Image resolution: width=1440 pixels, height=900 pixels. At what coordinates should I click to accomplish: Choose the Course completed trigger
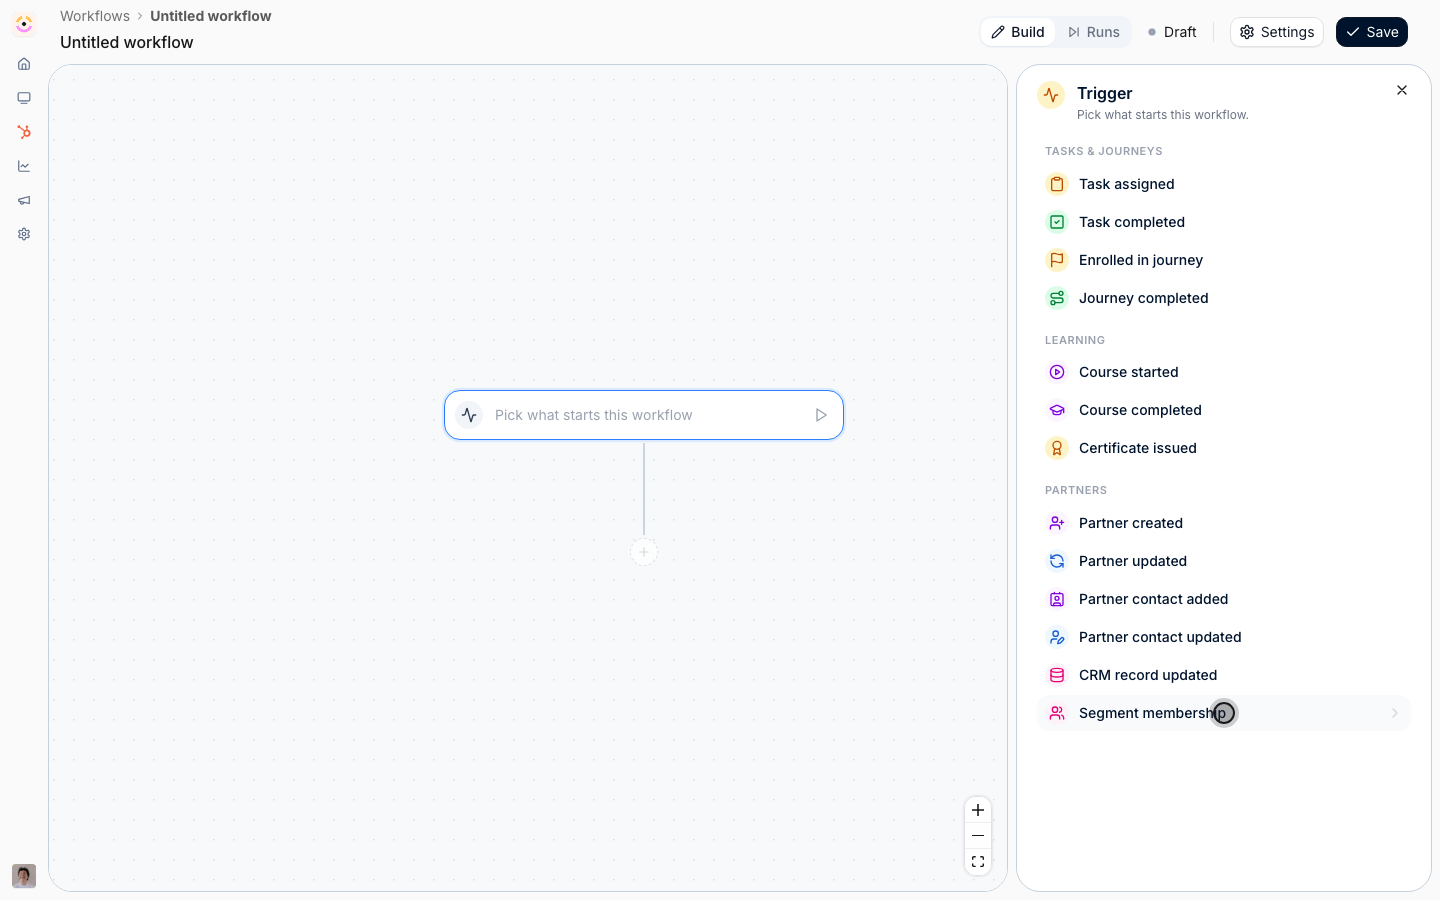pos(1224,410)
